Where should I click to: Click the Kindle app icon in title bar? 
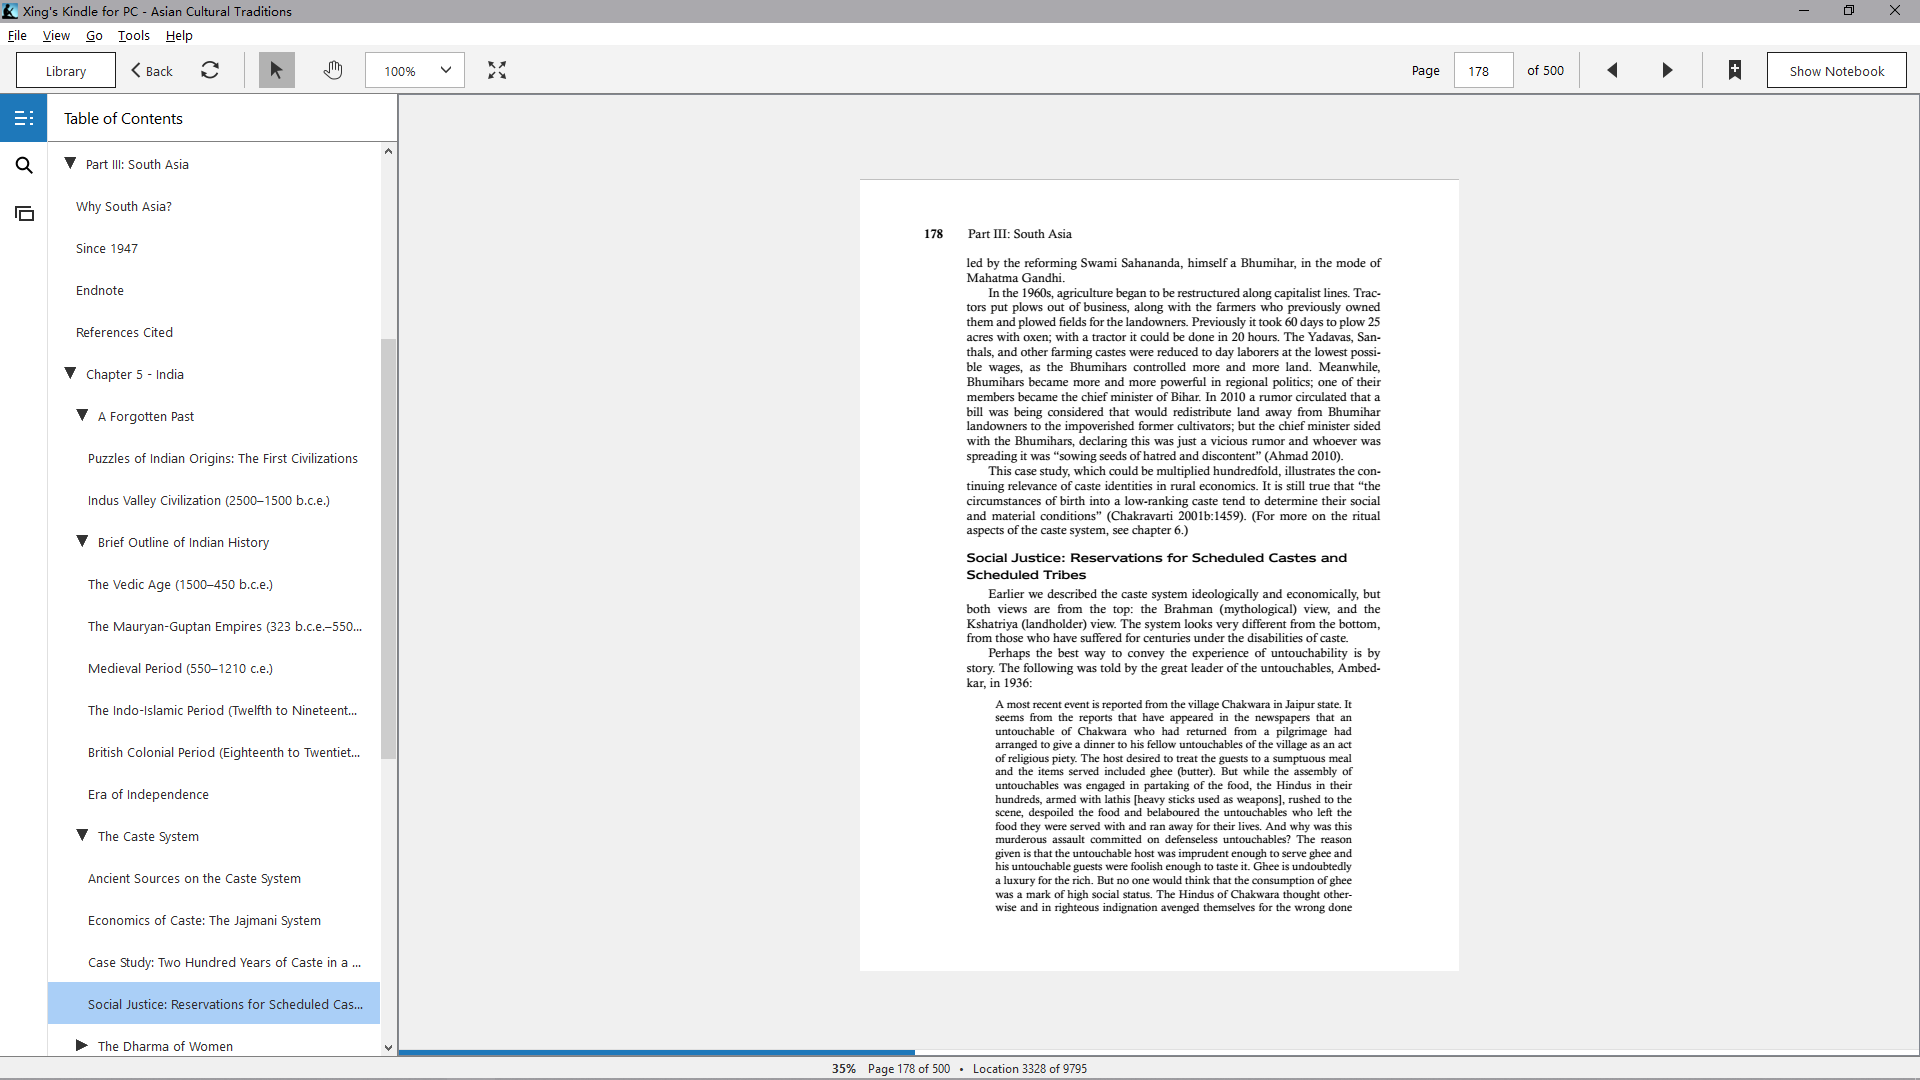(x=10, y=11)
